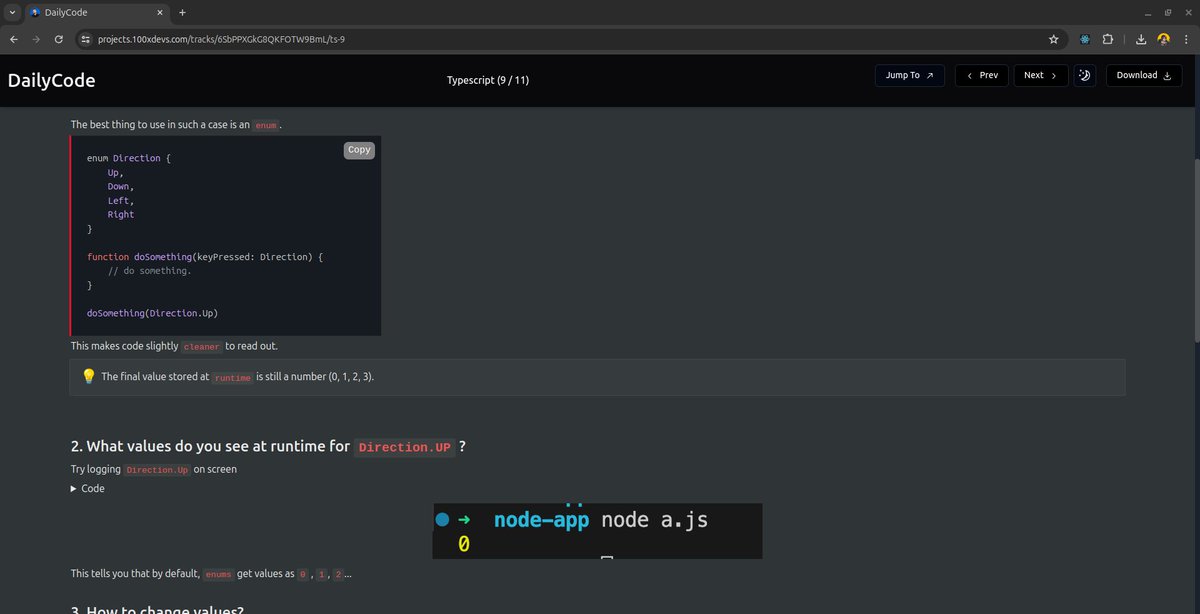Reload the page with refresh icon
The image size is (1200, 614).
point(59,39)
